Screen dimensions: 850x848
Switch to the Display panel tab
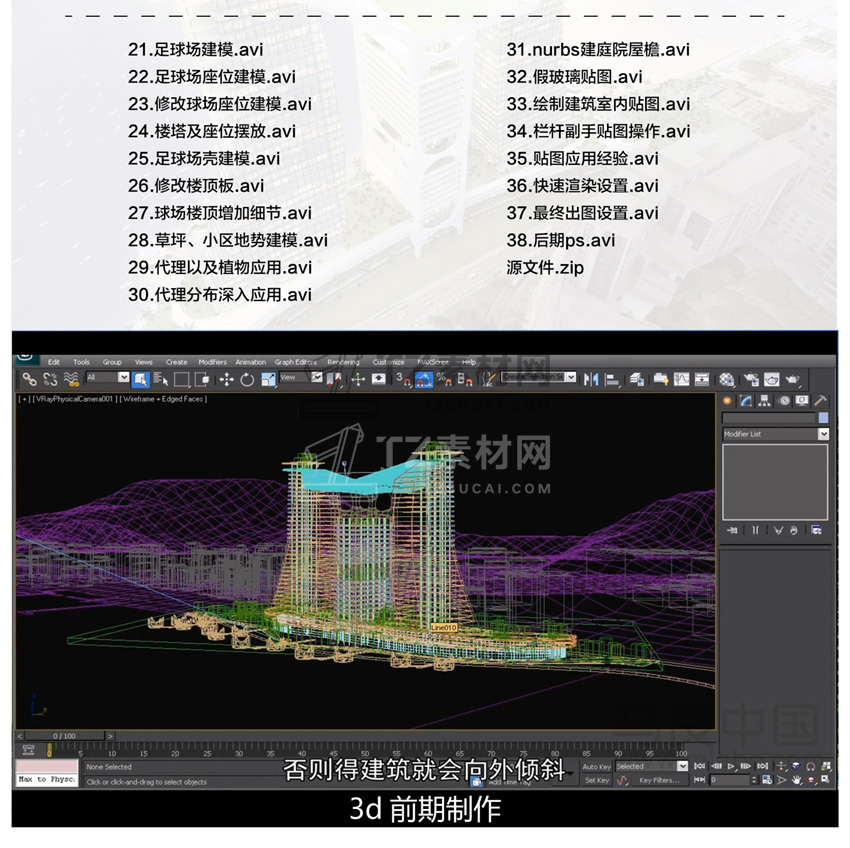point(802,401)
